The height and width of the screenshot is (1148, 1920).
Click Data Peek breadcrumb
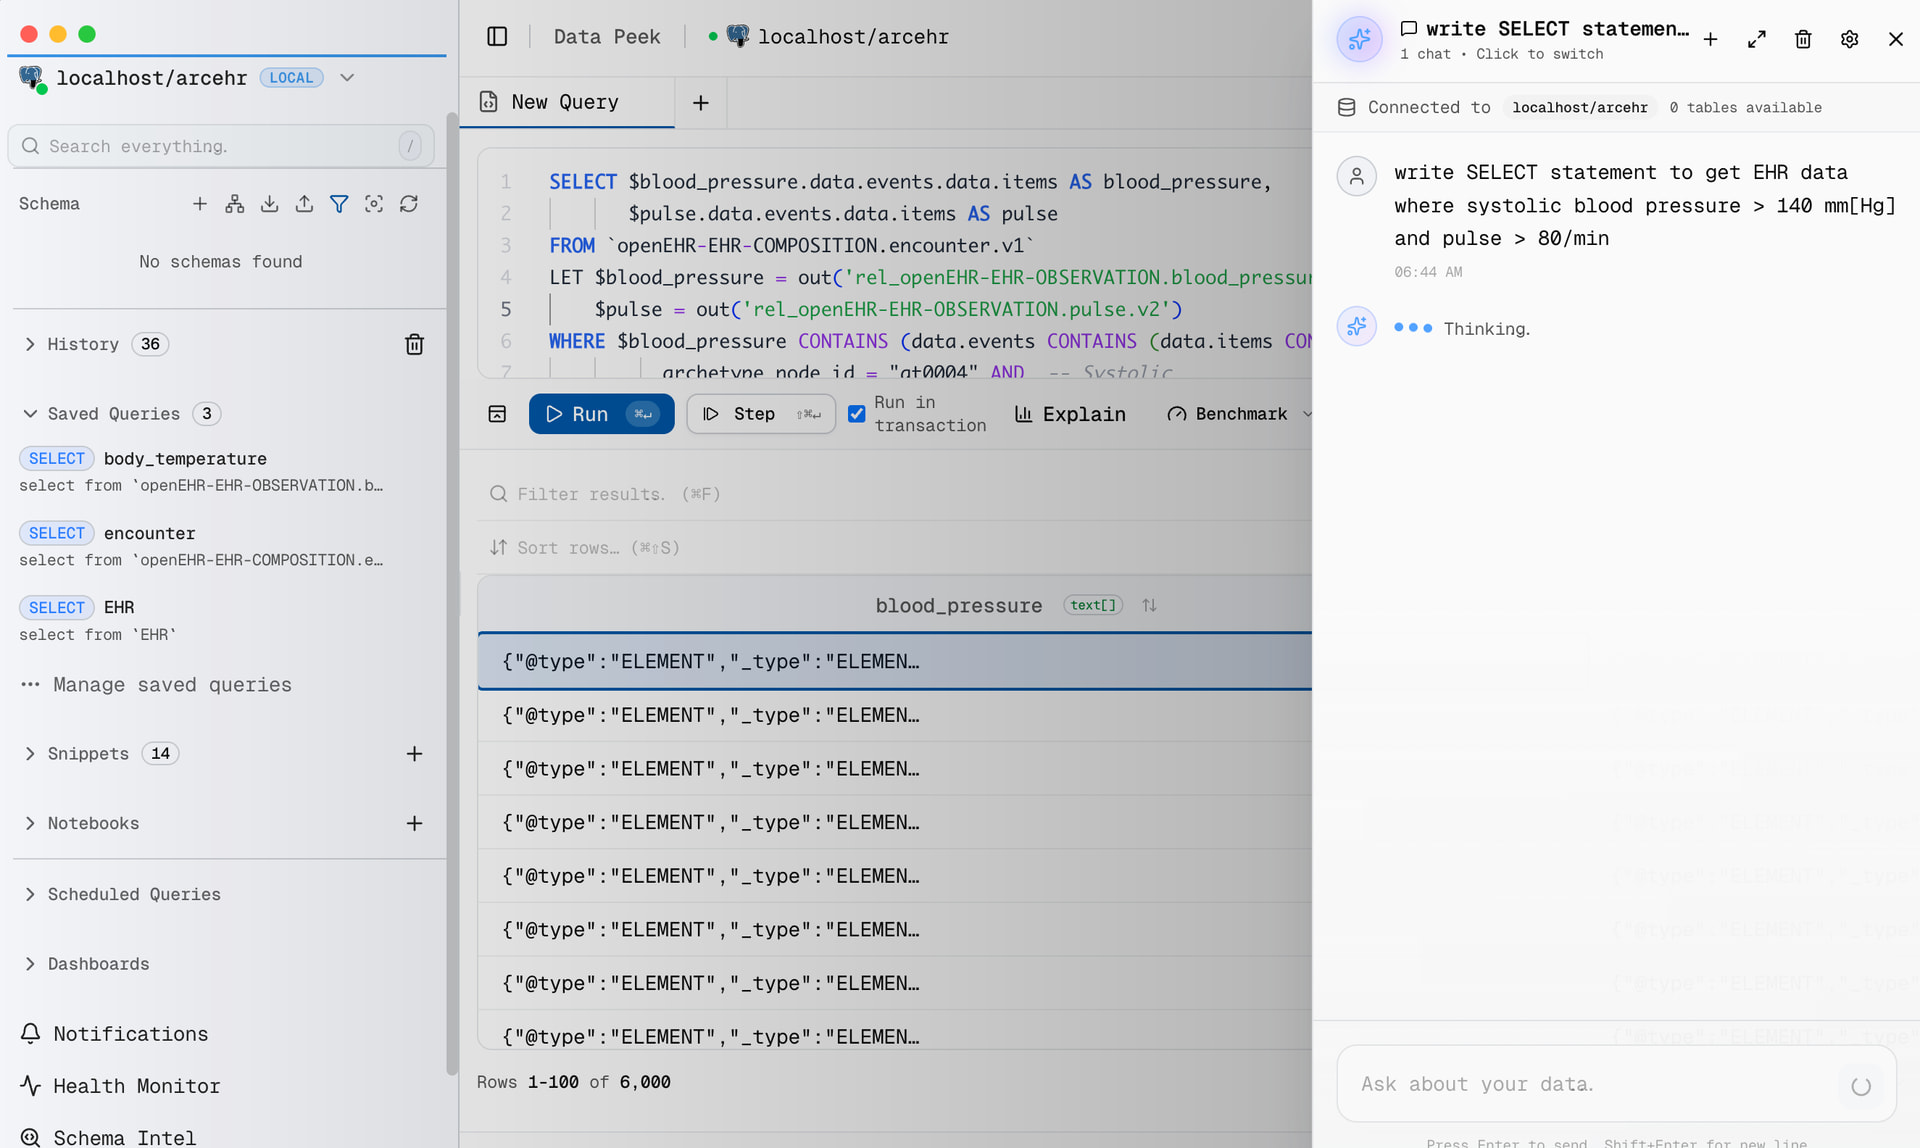(607, 37)
